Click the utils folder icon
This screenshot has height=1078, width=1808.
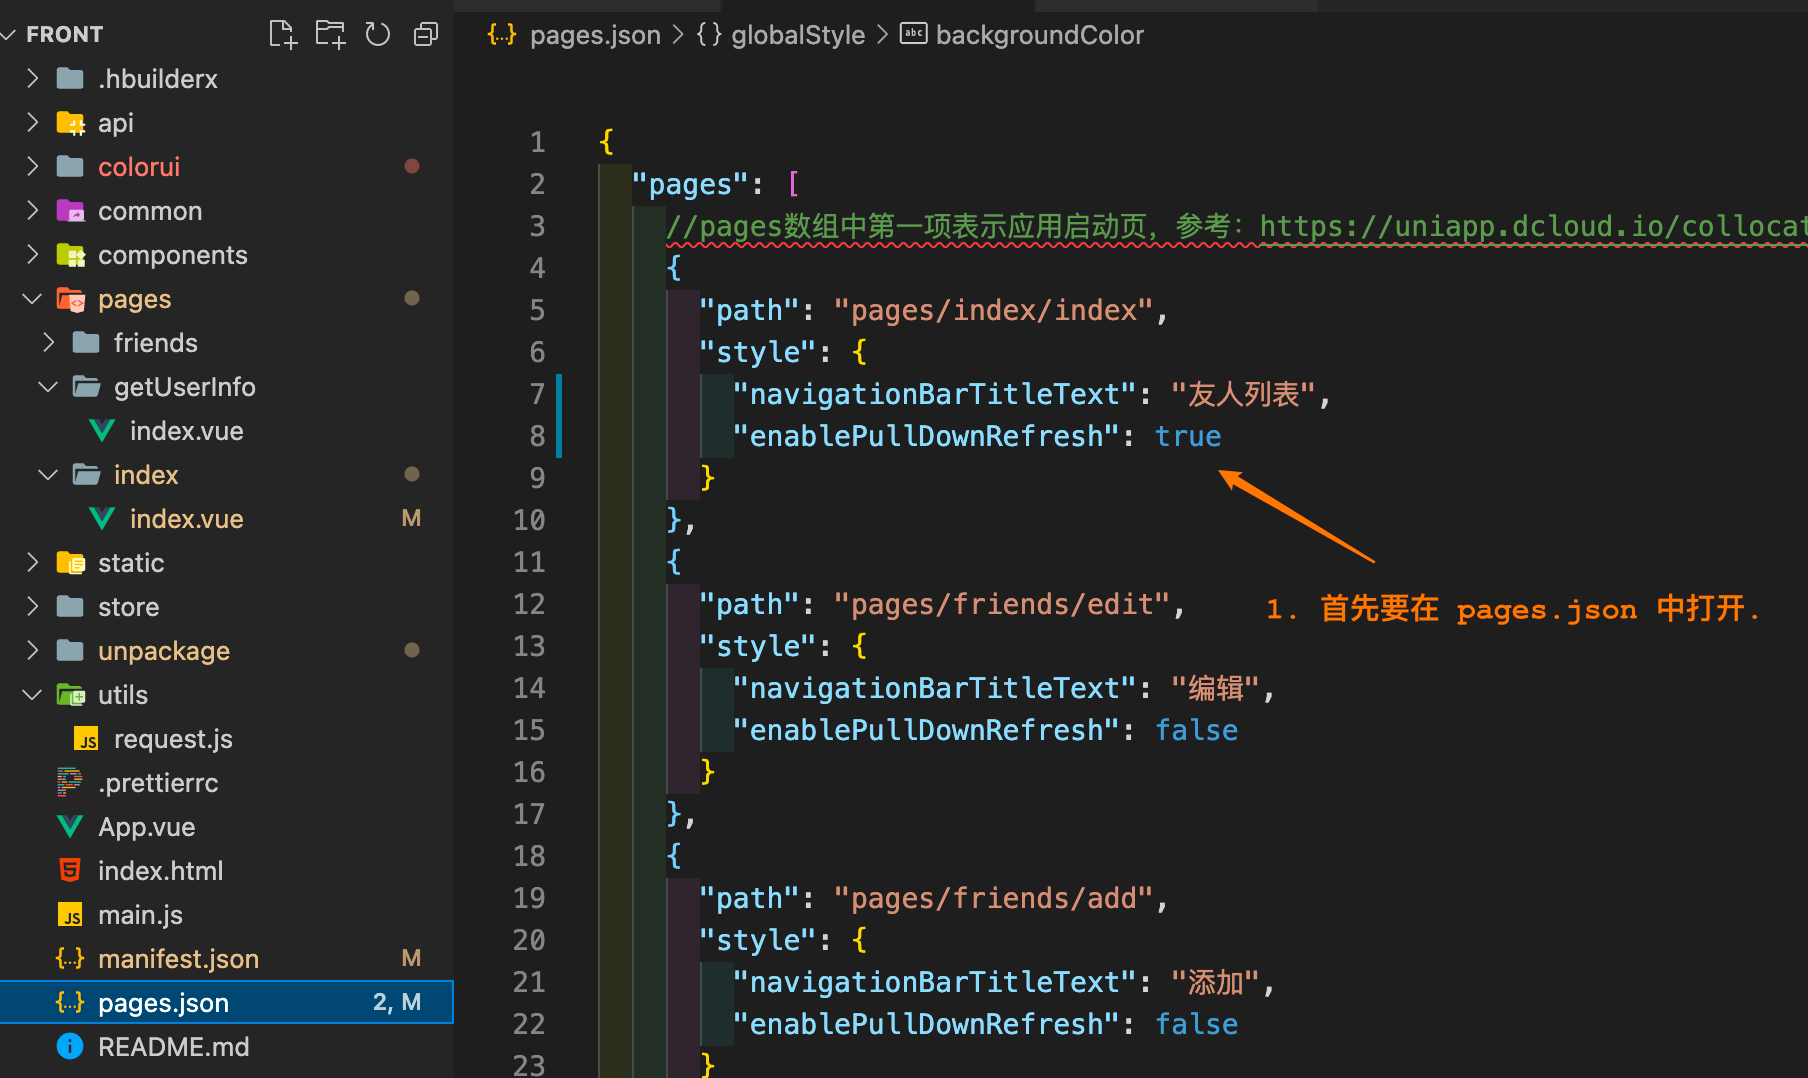click(x=71, y=694)
